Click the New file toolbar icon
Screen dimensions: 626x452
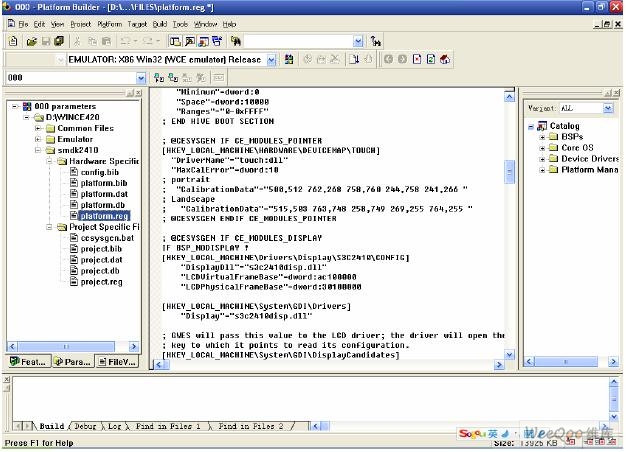point(12,41)
